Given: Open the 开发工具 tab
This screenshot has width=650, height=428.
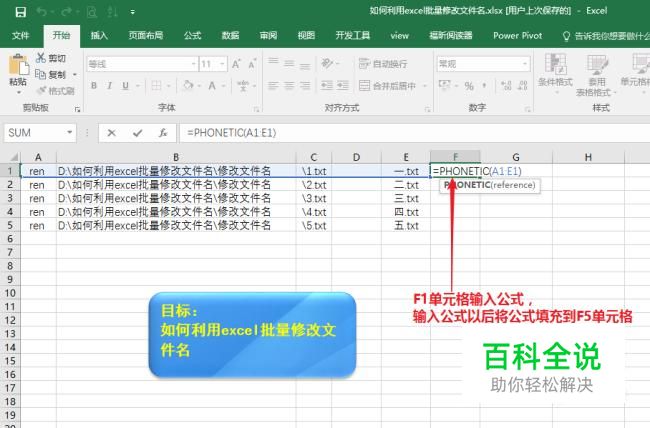Looking at the screenshot, I should click(353, 36).
